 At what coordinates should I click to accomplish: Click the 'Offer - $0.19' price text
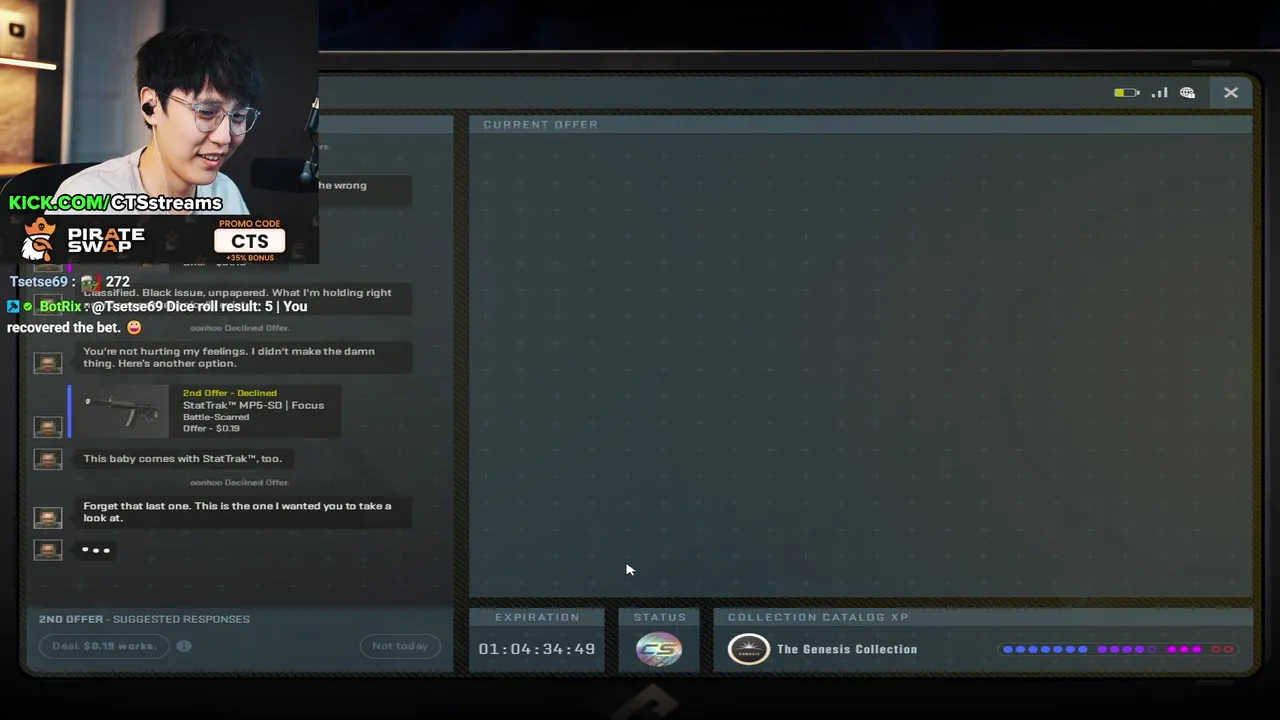[211, 428]
